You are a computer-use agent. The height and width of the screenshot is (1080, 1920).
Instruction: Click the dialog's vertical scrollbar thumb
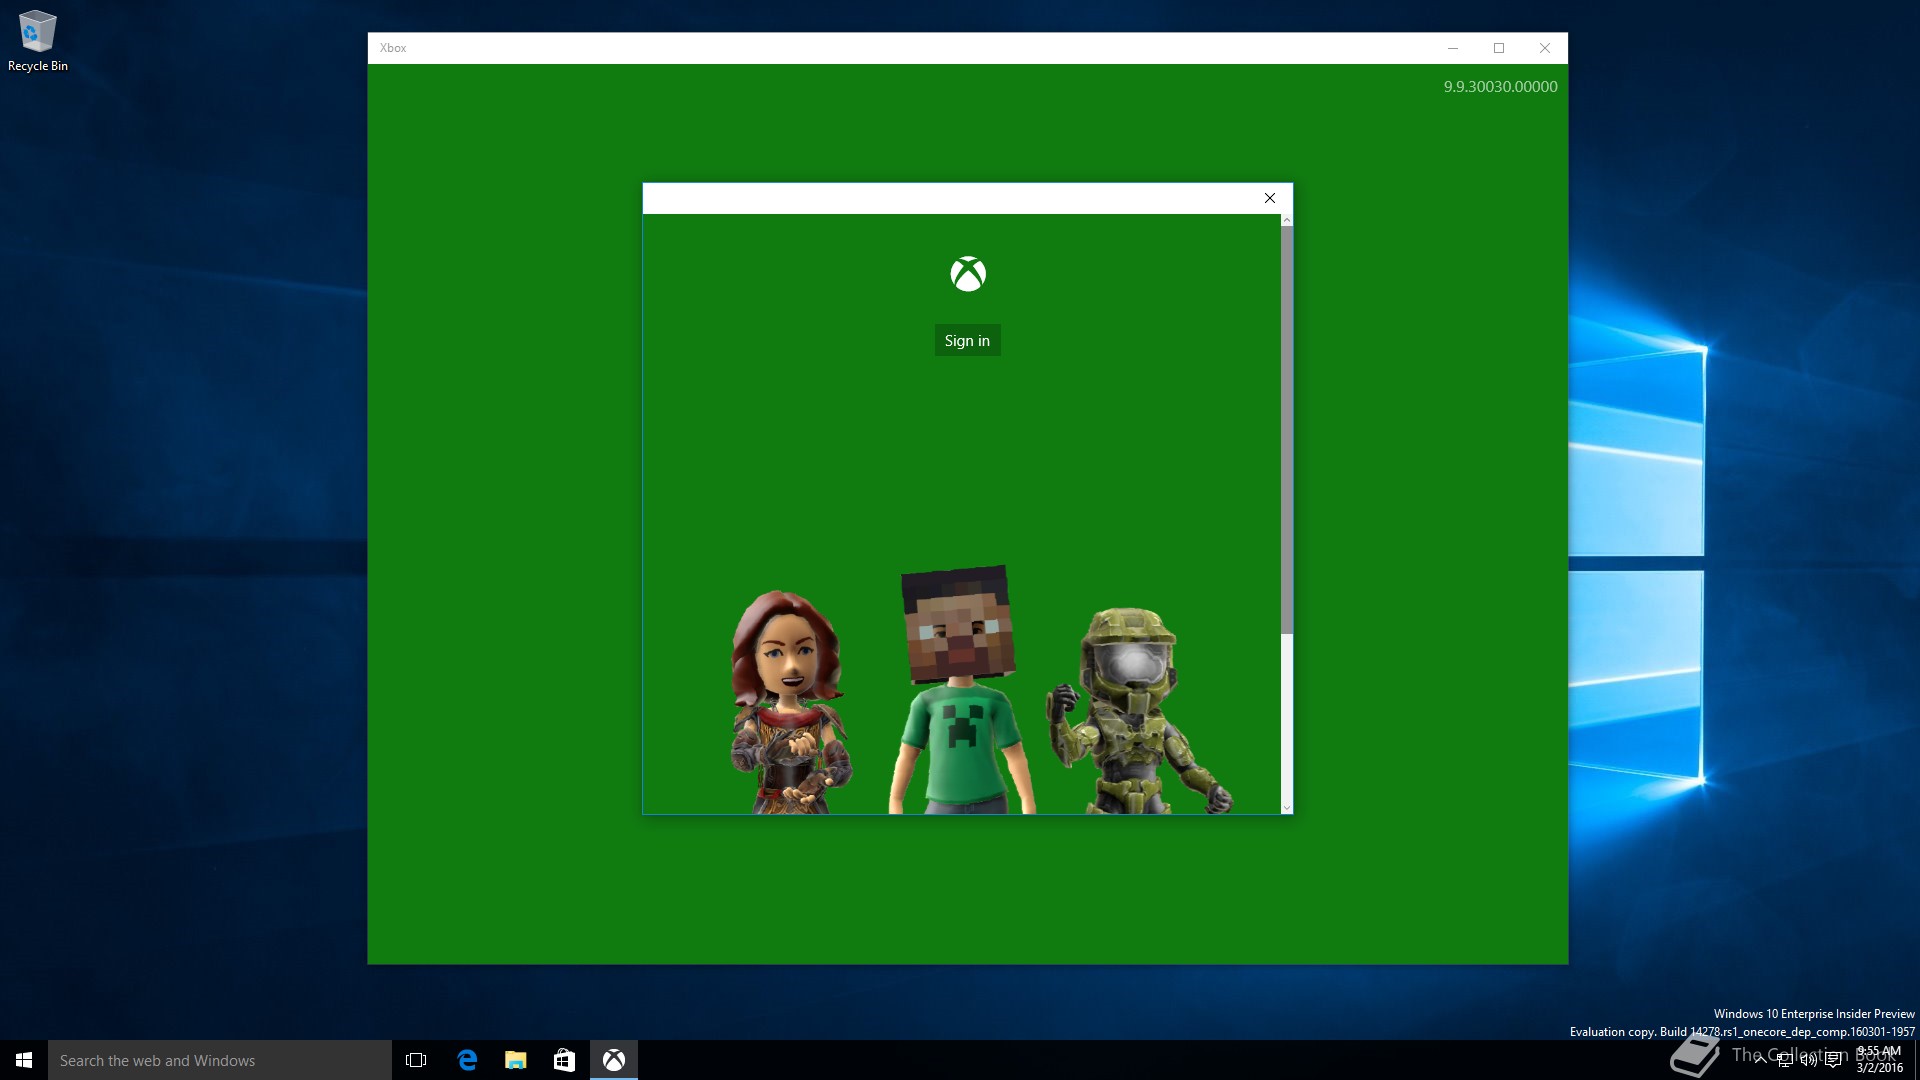click(1287, 430)
